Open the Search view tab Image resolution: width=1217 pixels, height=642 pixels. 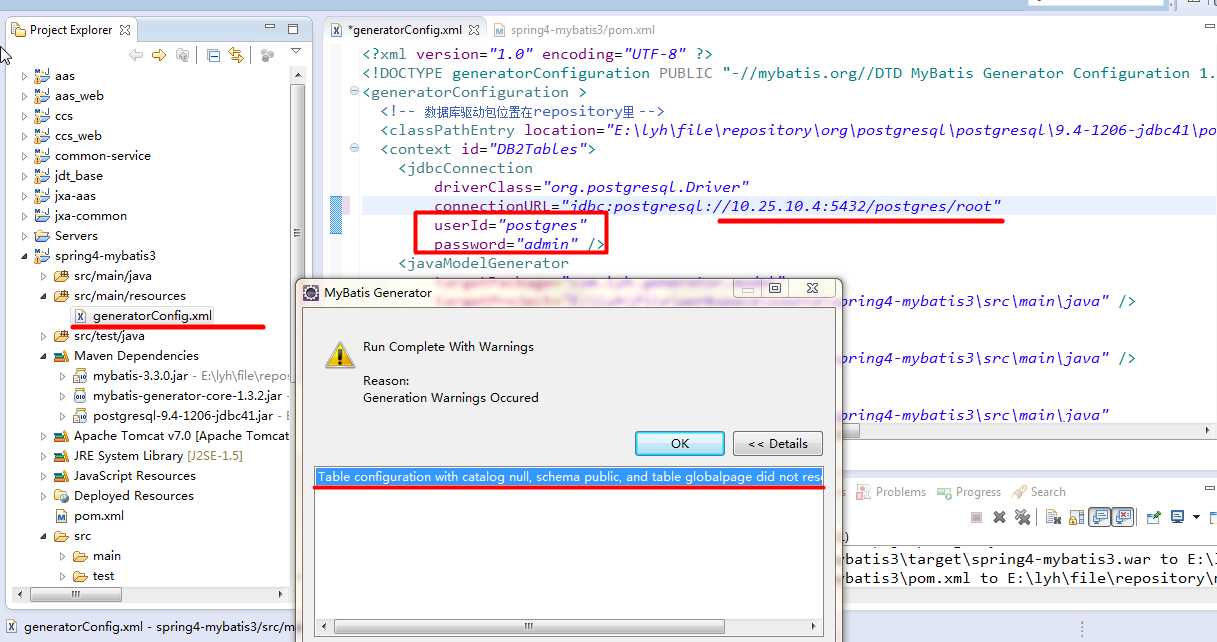point(1039,492)
